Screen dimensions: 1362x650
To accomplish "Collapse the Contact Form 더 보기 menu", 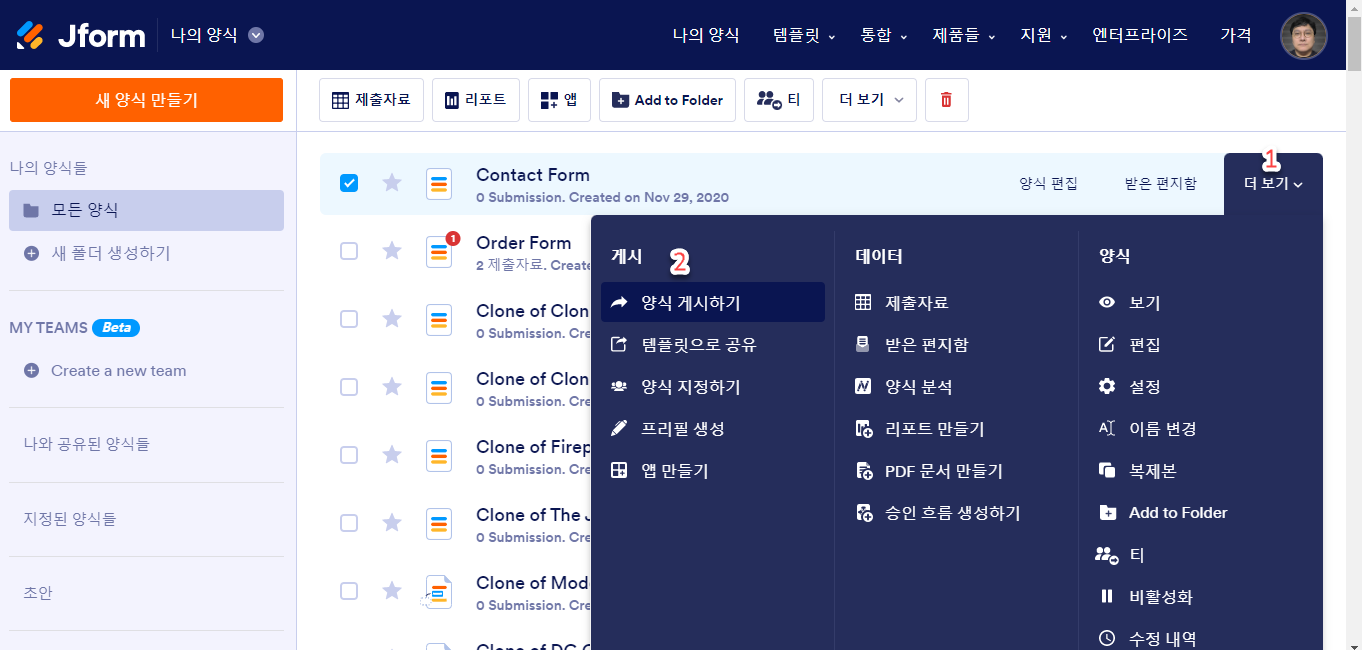I will (1273, 184).
